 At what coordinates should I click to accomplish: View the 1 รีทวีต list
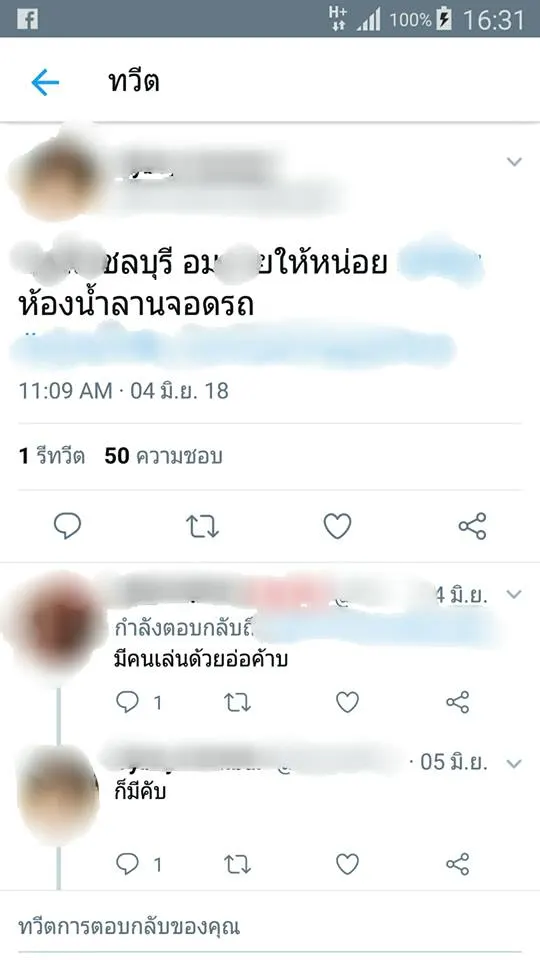pyautogui.click(x=52, y=456)
